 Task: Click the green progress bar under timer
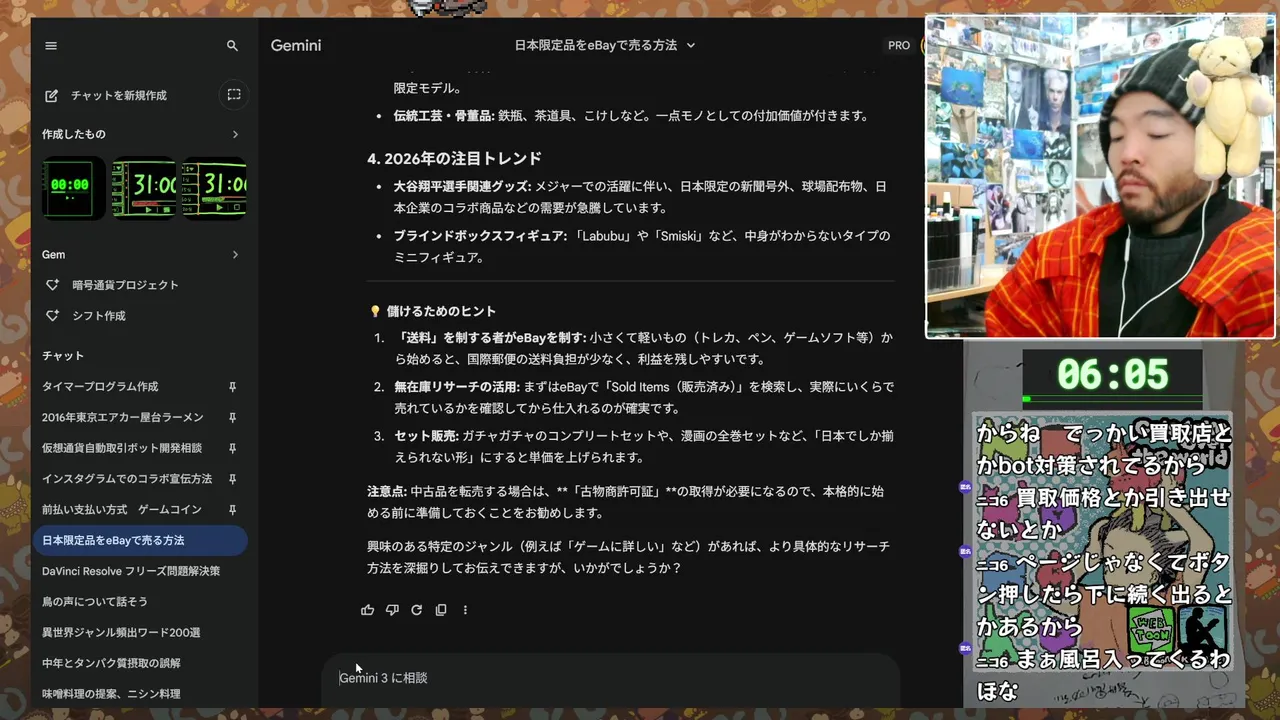(x=1112, y=399)
